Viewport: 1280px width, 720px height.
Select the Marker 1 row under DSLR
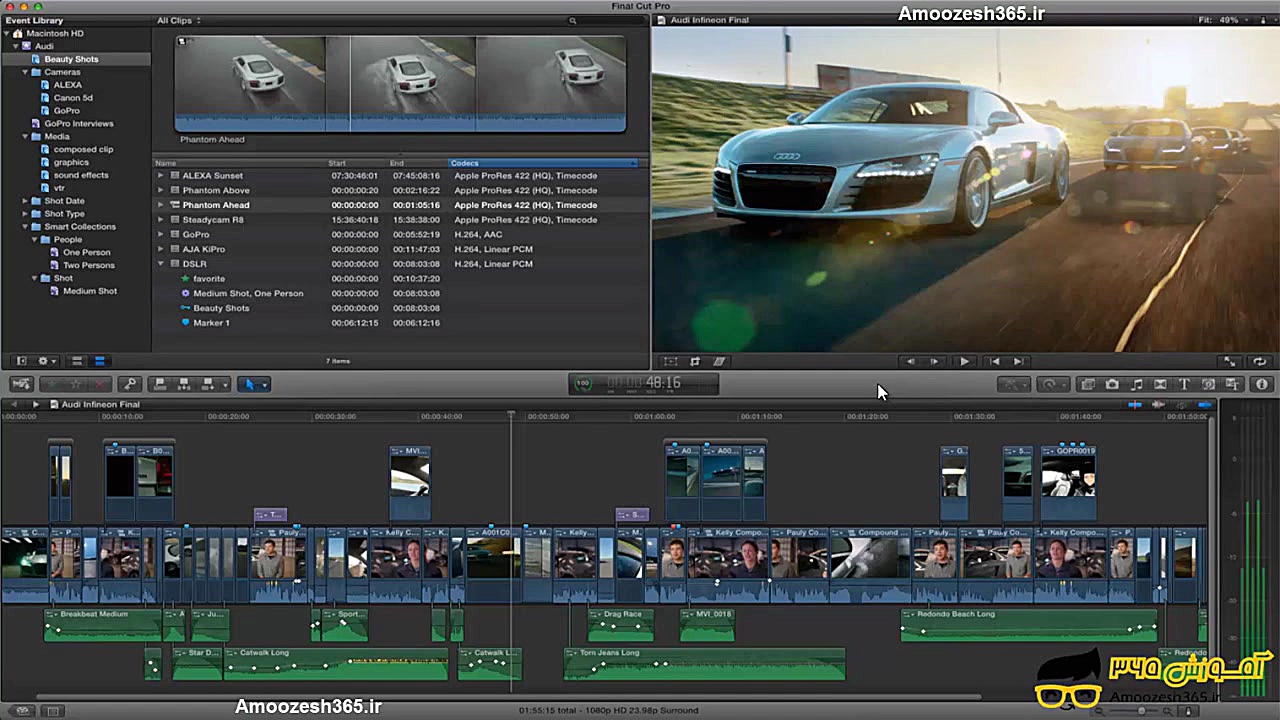[400, 323]
